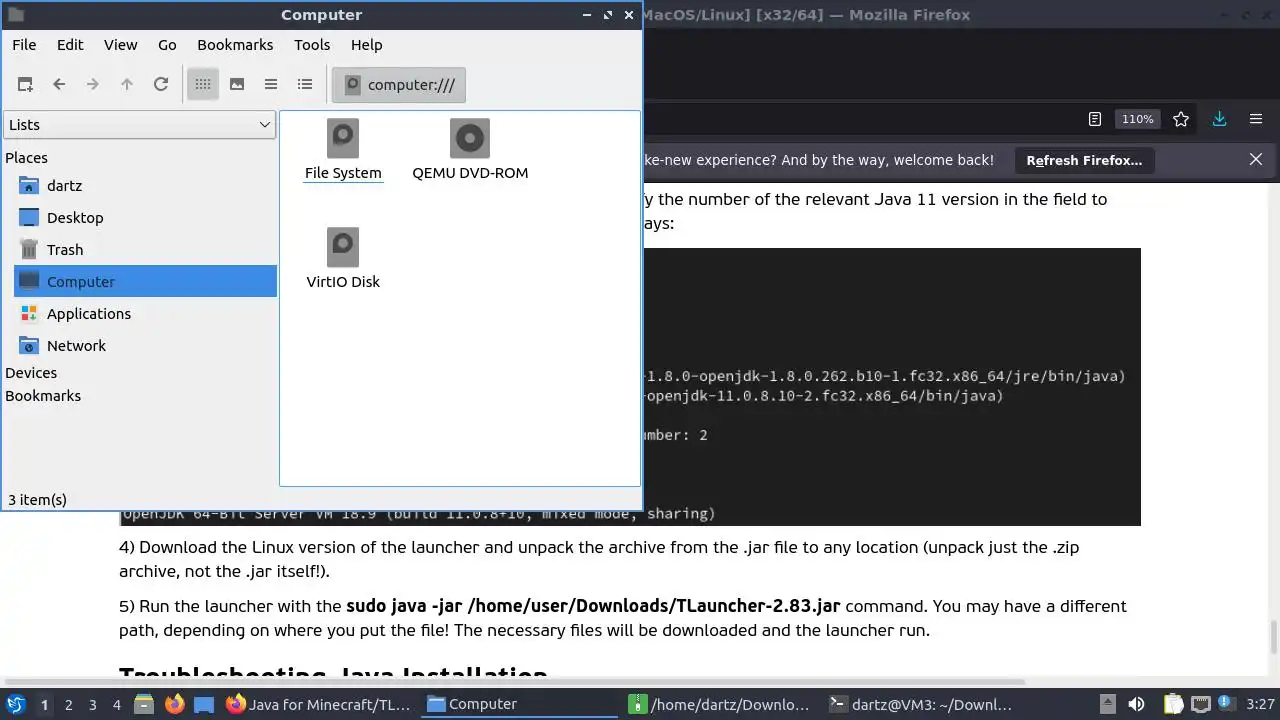
Task: Dismiss the Firefox notification bar
Action: [1256, 159]
